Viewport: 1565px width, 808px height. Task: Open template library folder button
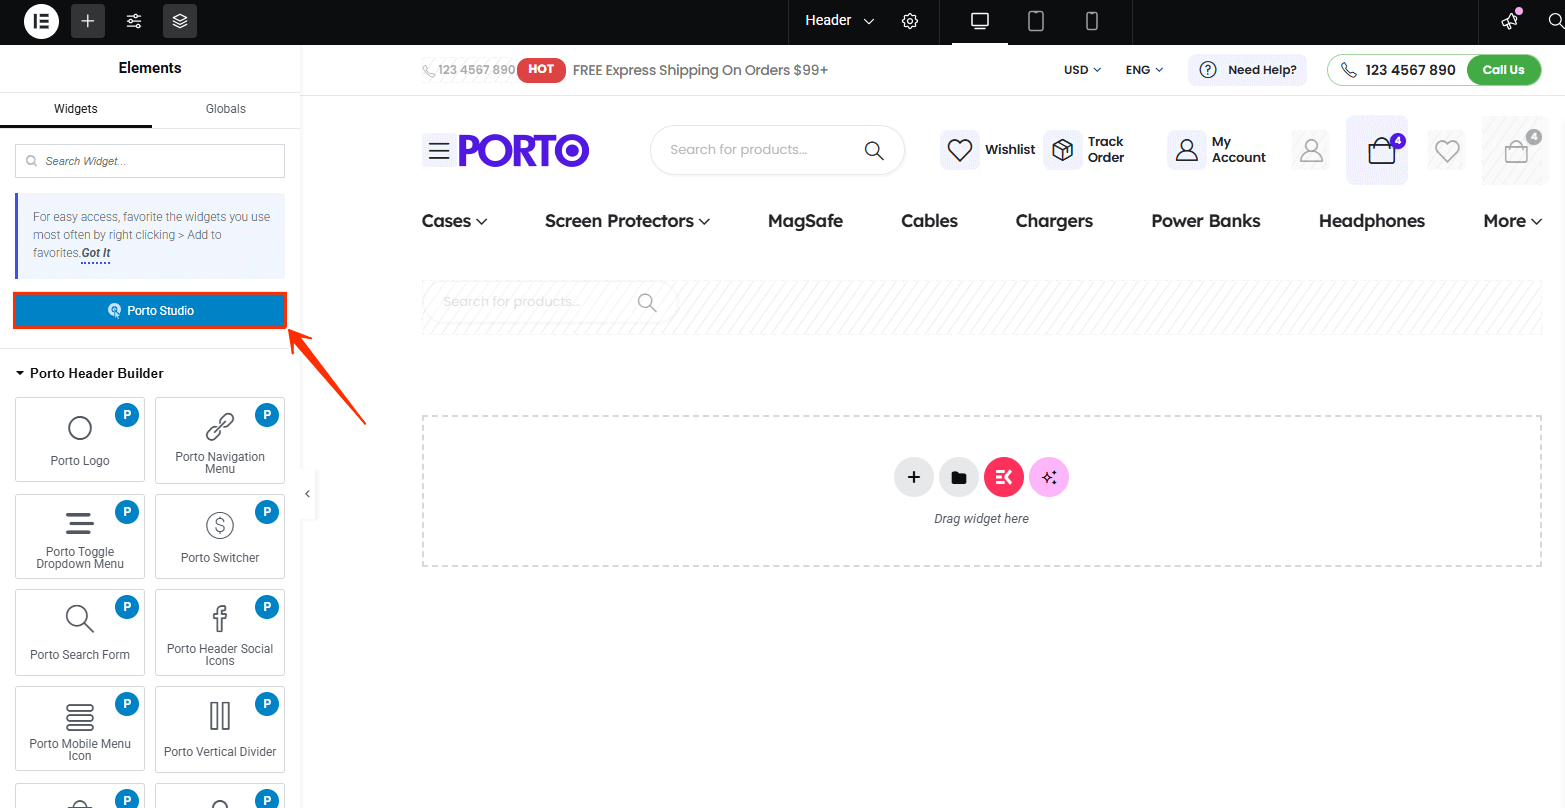click(x=959, y=477)
